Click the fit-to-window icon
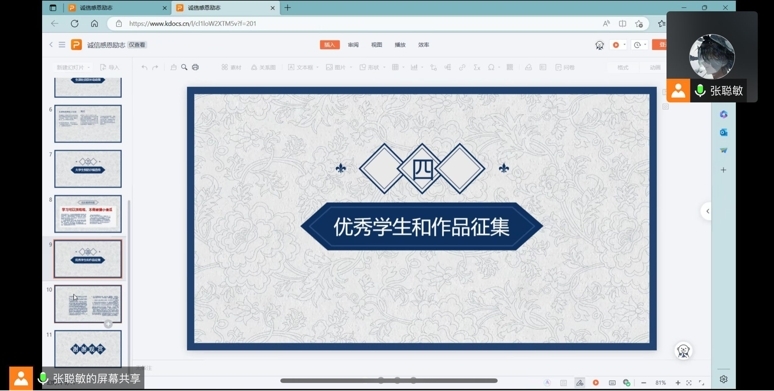 [689, 383]
